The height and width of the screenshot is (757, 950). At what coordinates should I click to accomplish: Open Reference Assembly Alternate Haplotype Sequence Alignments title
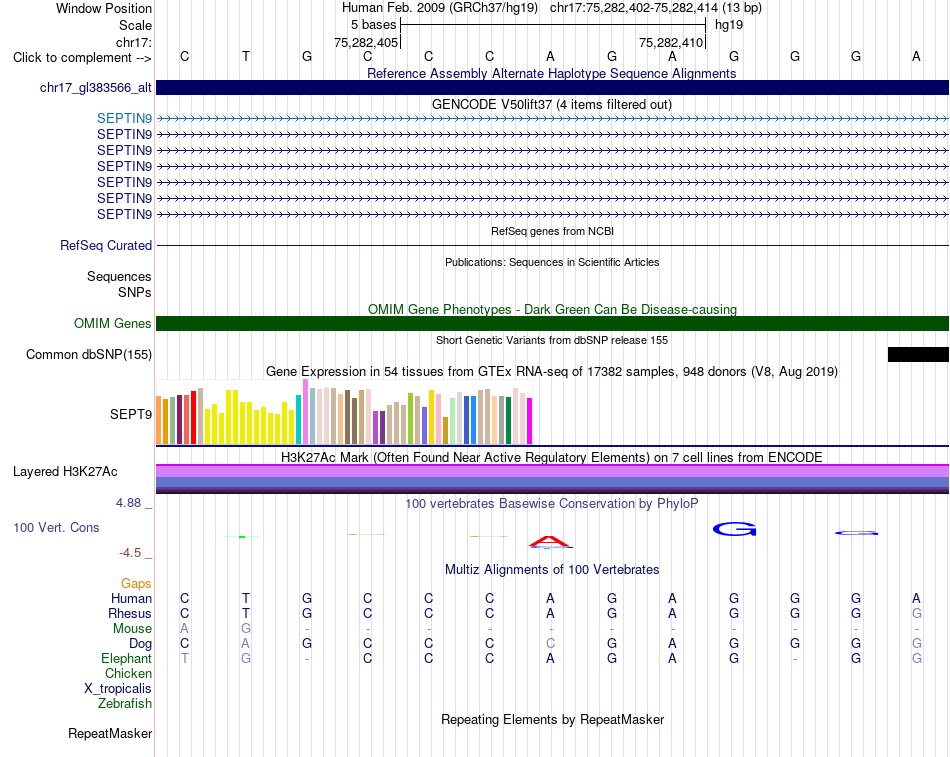552,73
